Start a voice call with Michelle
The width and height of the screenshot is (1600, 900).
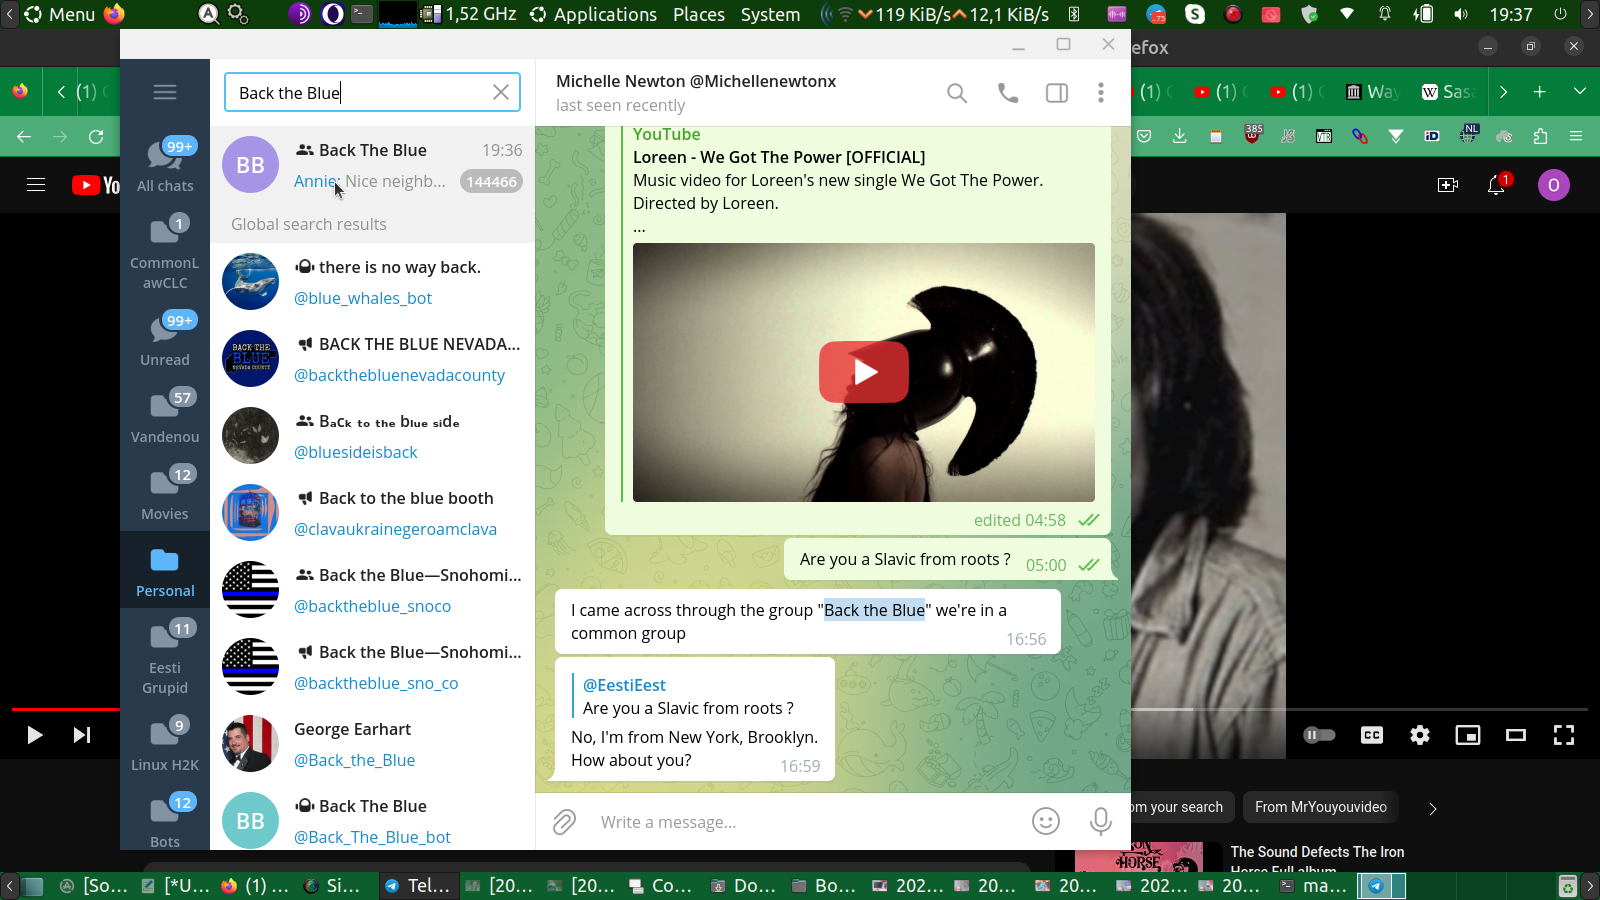(x=1008, y=93)
